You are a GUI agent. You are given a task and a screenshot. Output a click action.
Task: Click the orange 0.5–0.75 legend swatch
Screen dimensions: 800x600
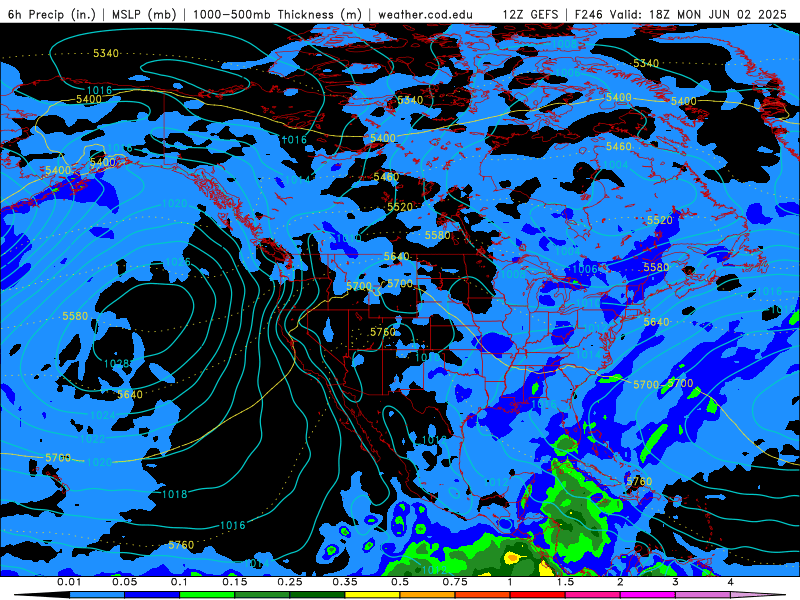pos(427,595)
